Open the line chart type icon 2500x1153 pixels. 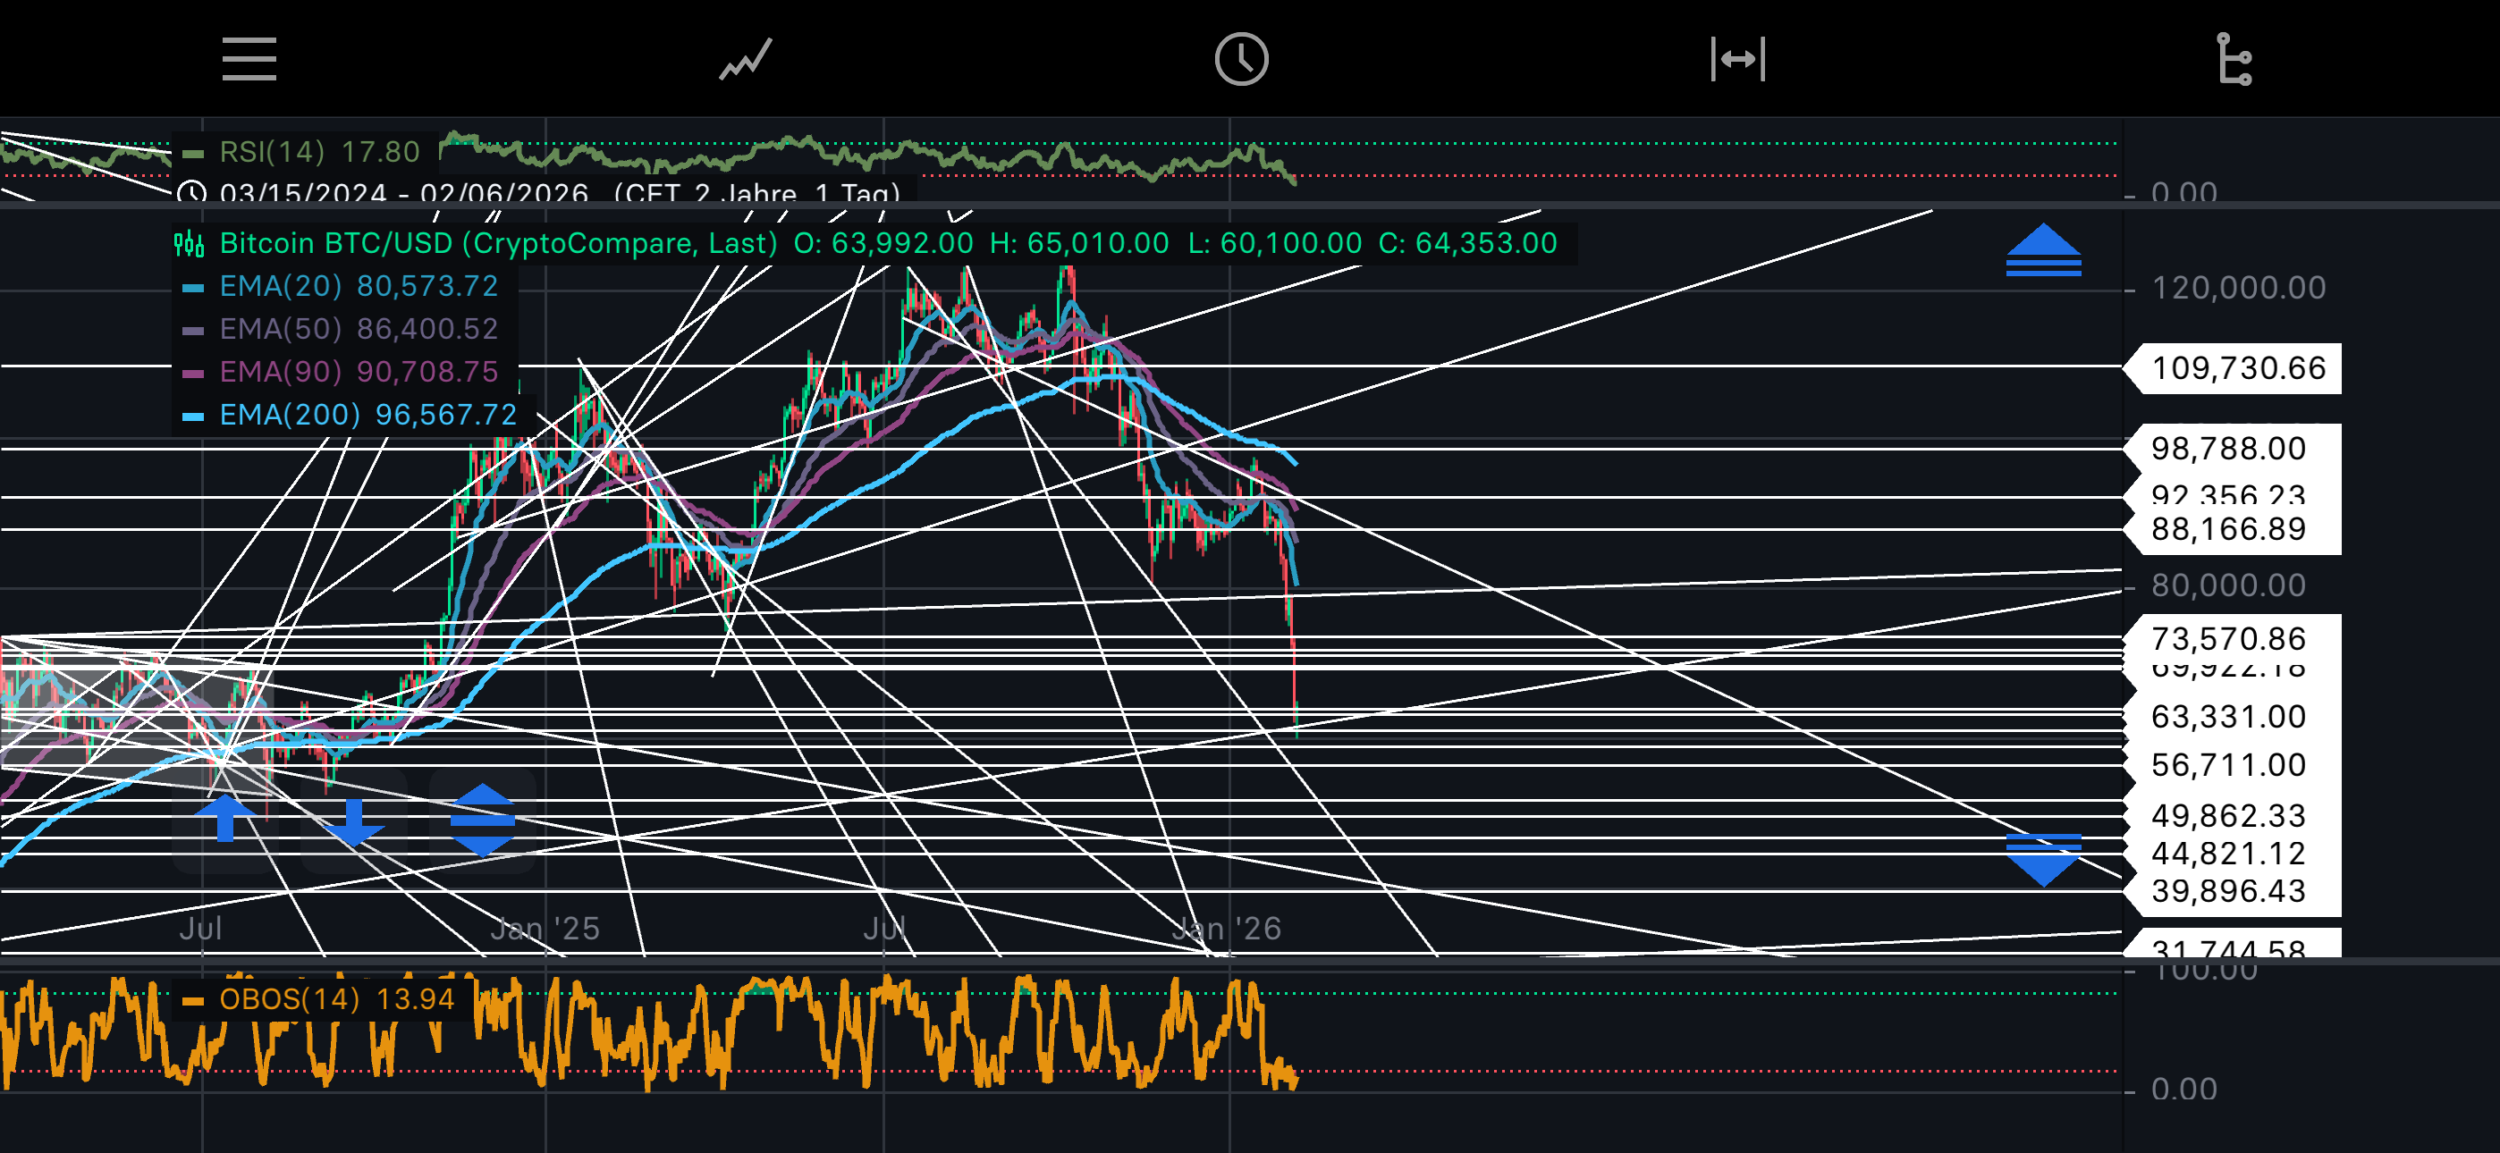pyautogui.click(x=746, y=59)
